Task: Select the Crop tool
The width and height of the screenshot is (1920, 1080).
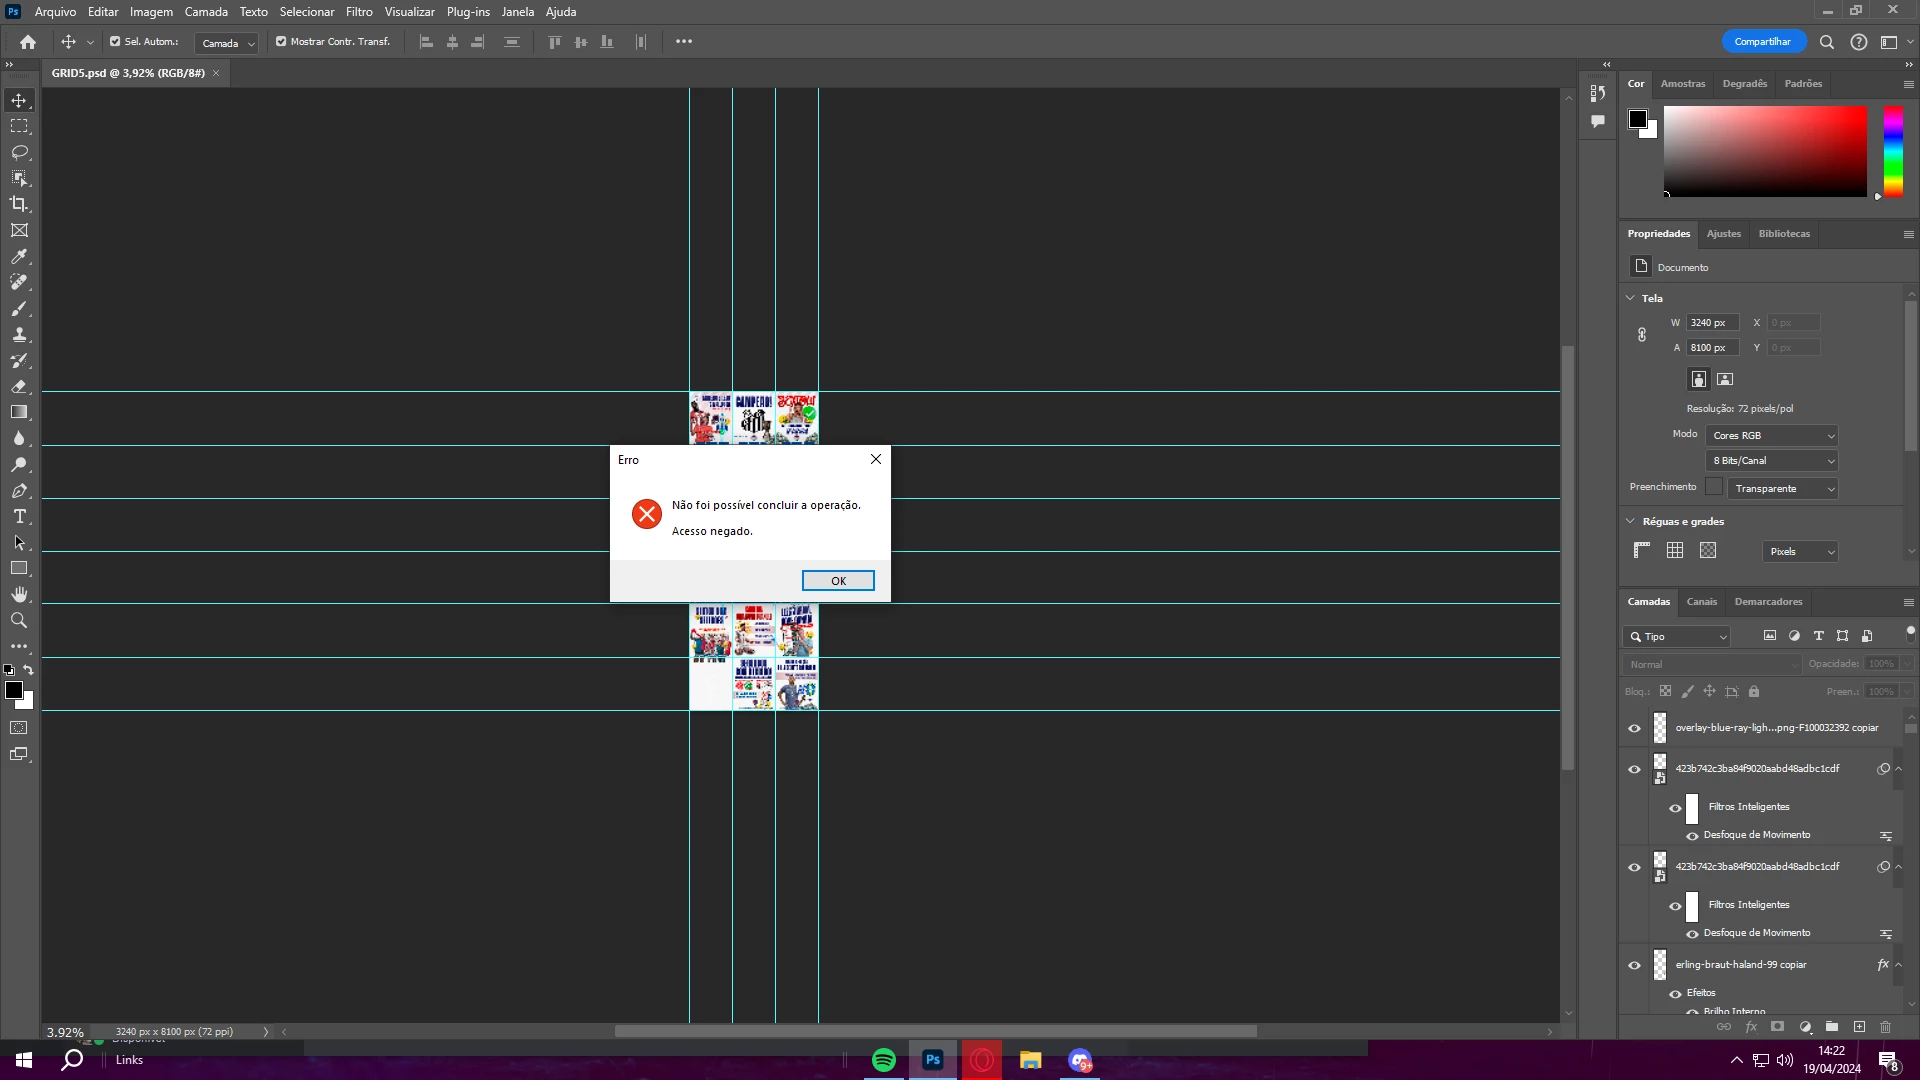Action: [x=19, y=204]
